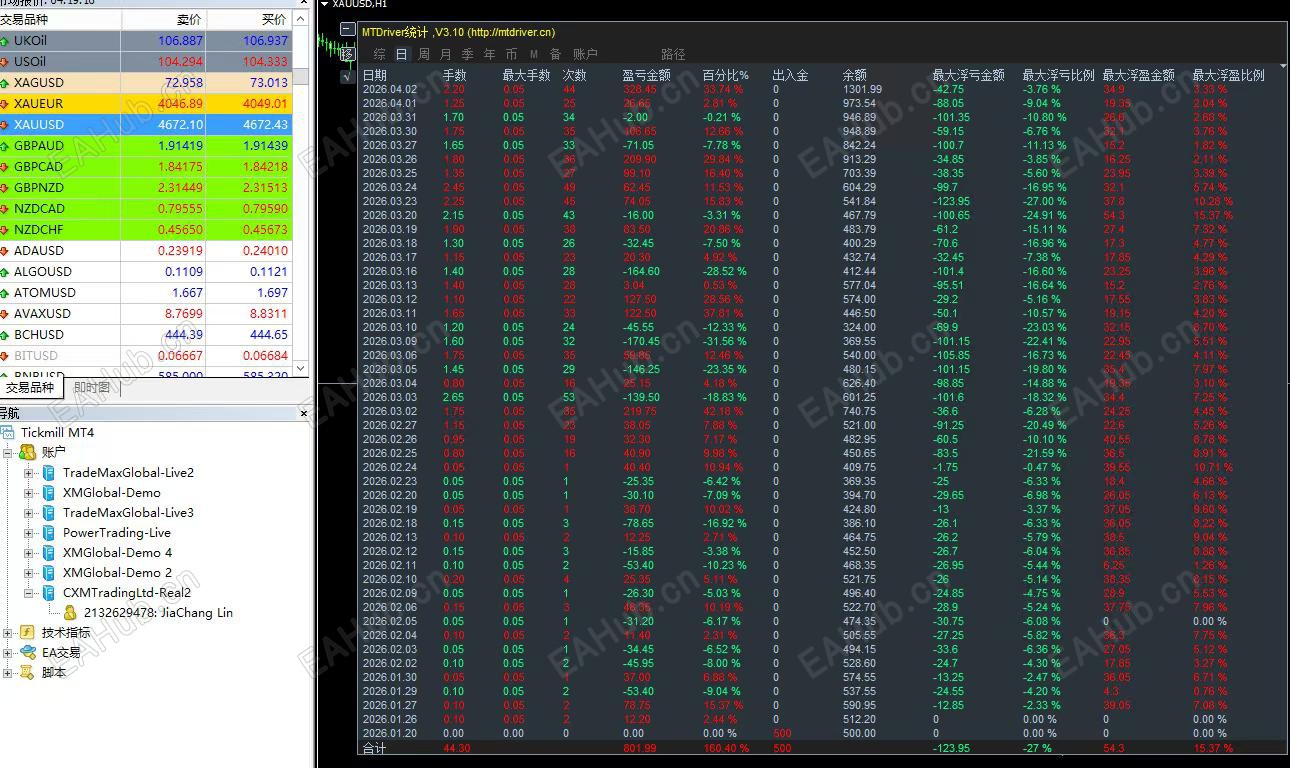Switch to the 周 weekly statistics tab
Image resolution: width=1290 pixels, height=768 pixels.
coord(424,54)
